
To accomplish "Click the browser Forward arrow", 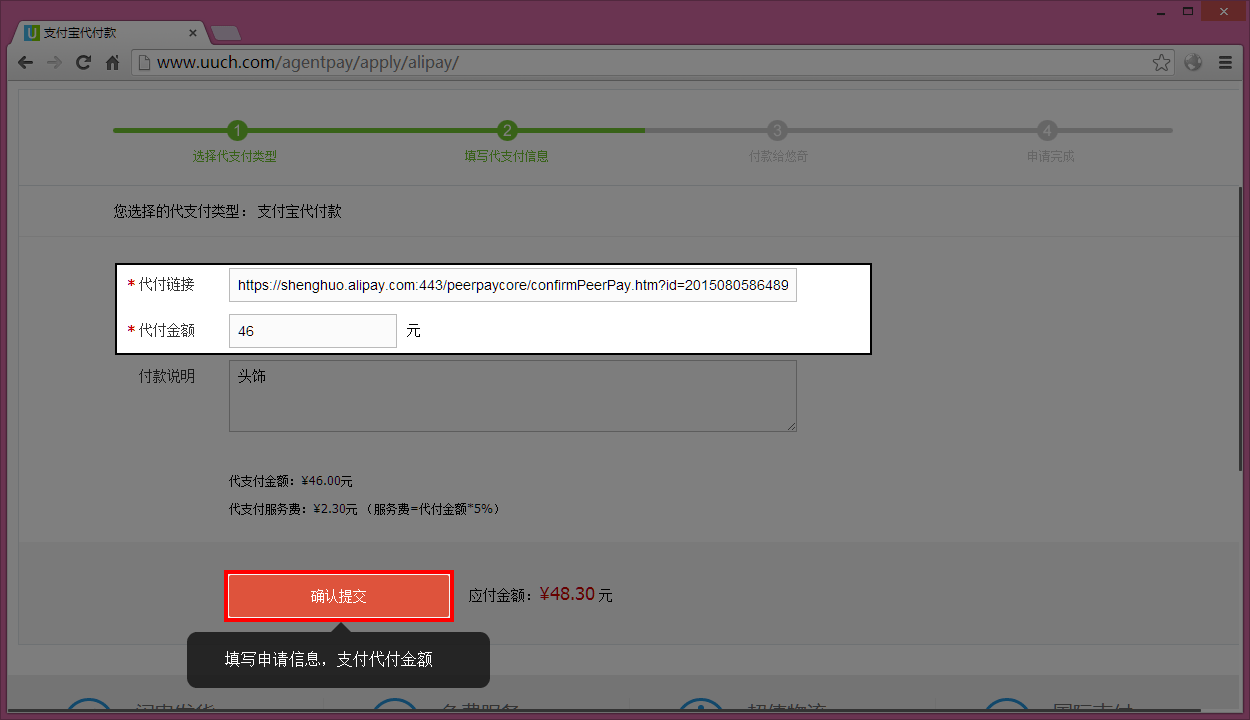I will (x=55, y=62).
